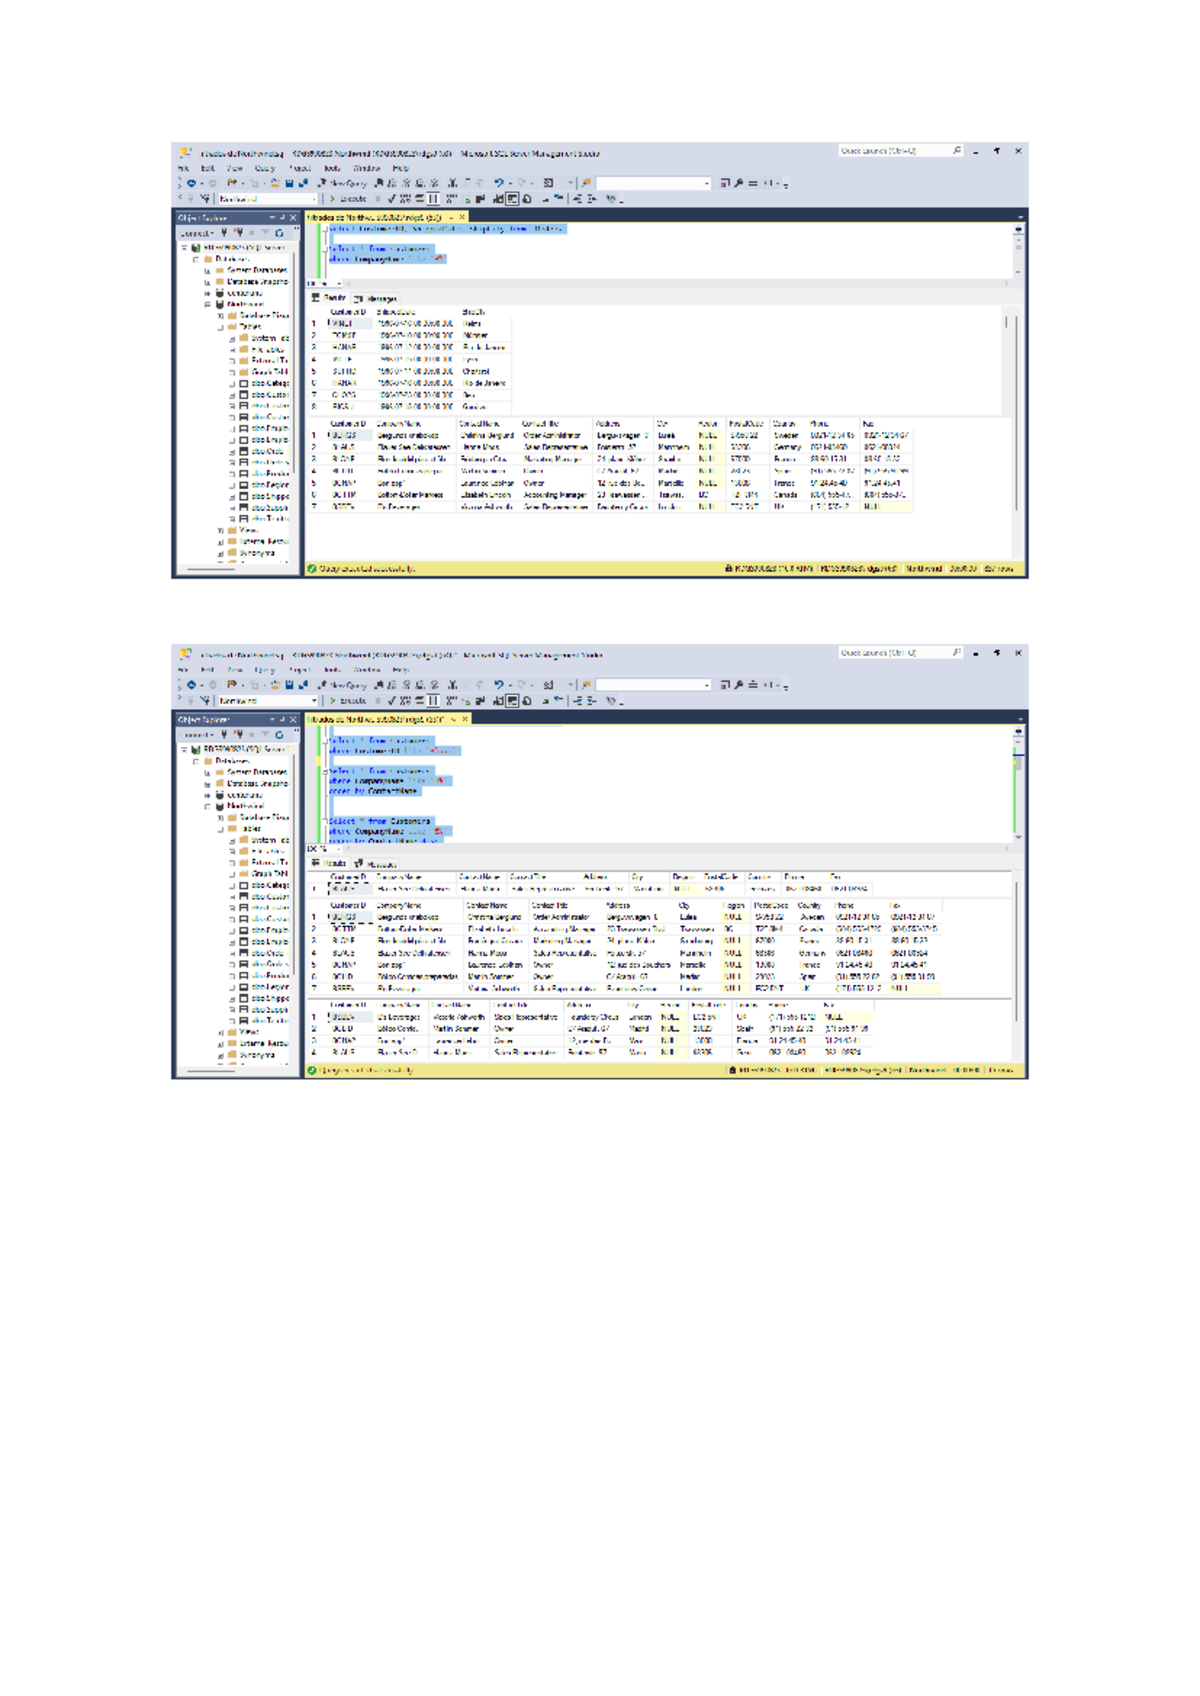Click Refresh icon in upper Object Explorer toolbar
The width and height of the screenshot is (1200, 1696).
coord(279,233)
